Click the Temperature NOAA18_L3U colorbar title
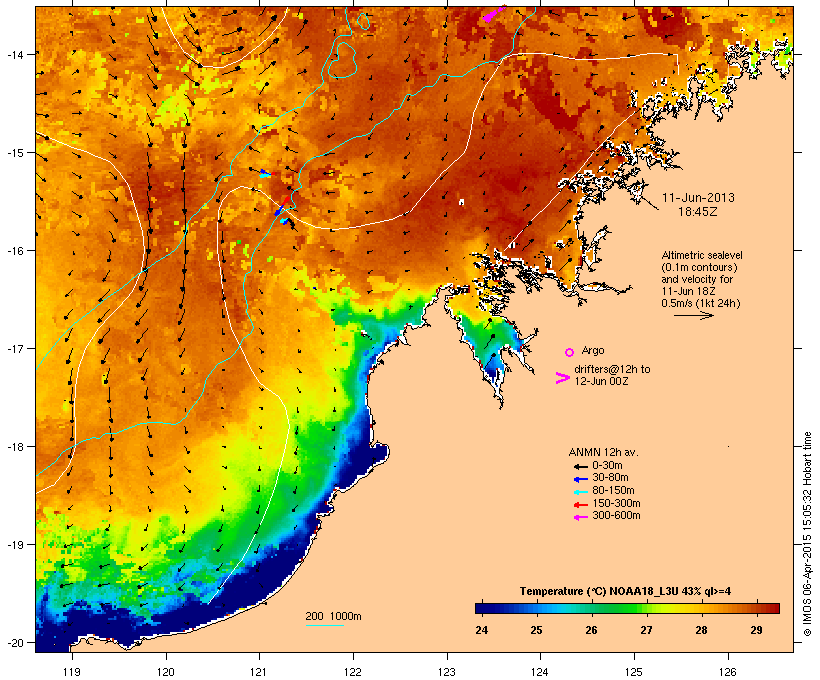820x680 pixels. click(625, 592)
